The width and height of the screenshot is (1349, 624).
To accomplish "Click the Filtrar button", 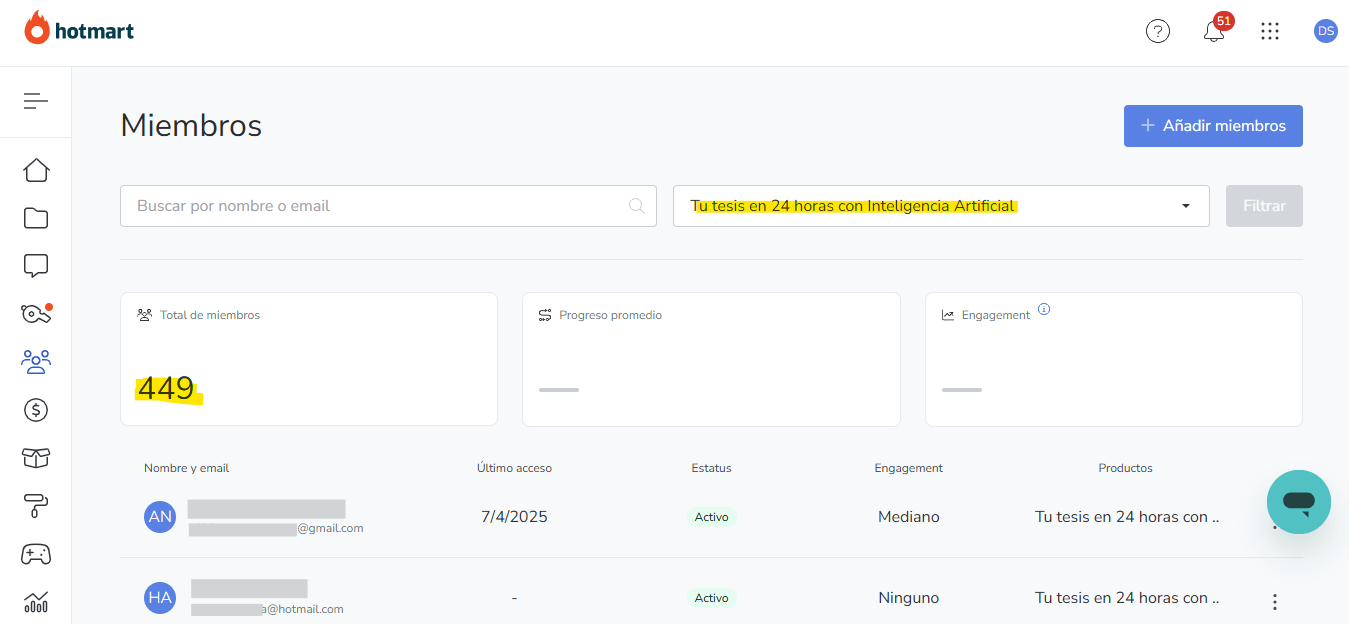I will pyautogui.click(x=1264, y=206).
